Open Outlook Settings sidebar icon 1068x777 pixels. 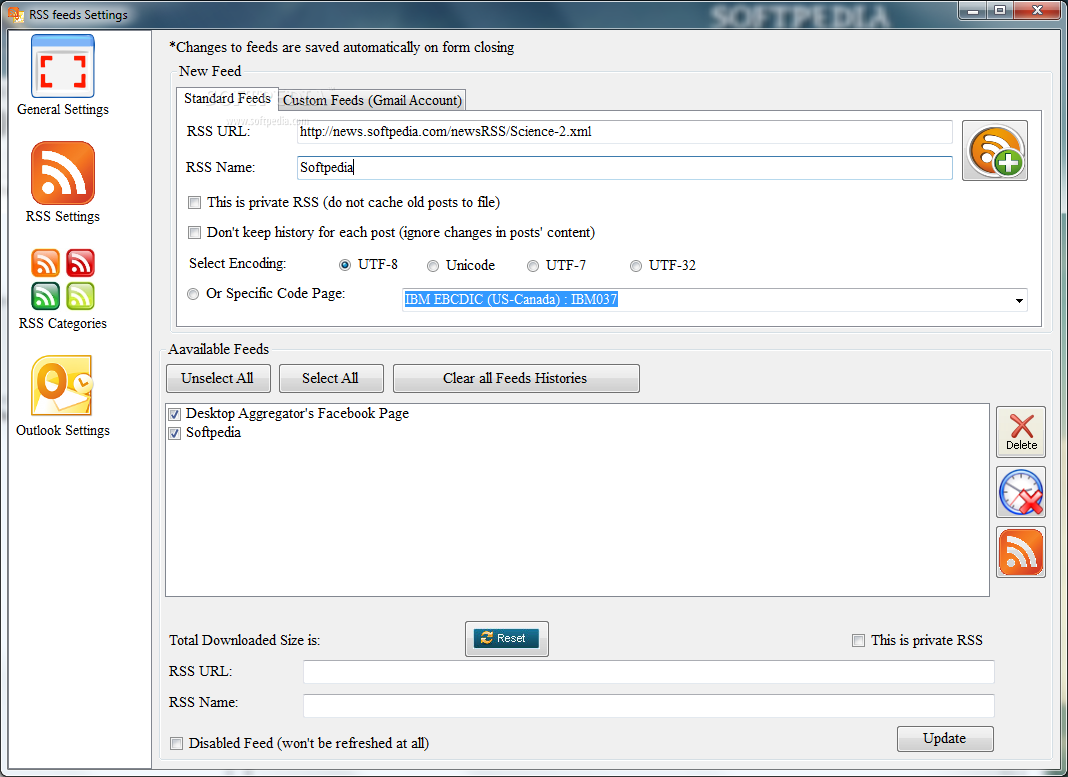63,385
